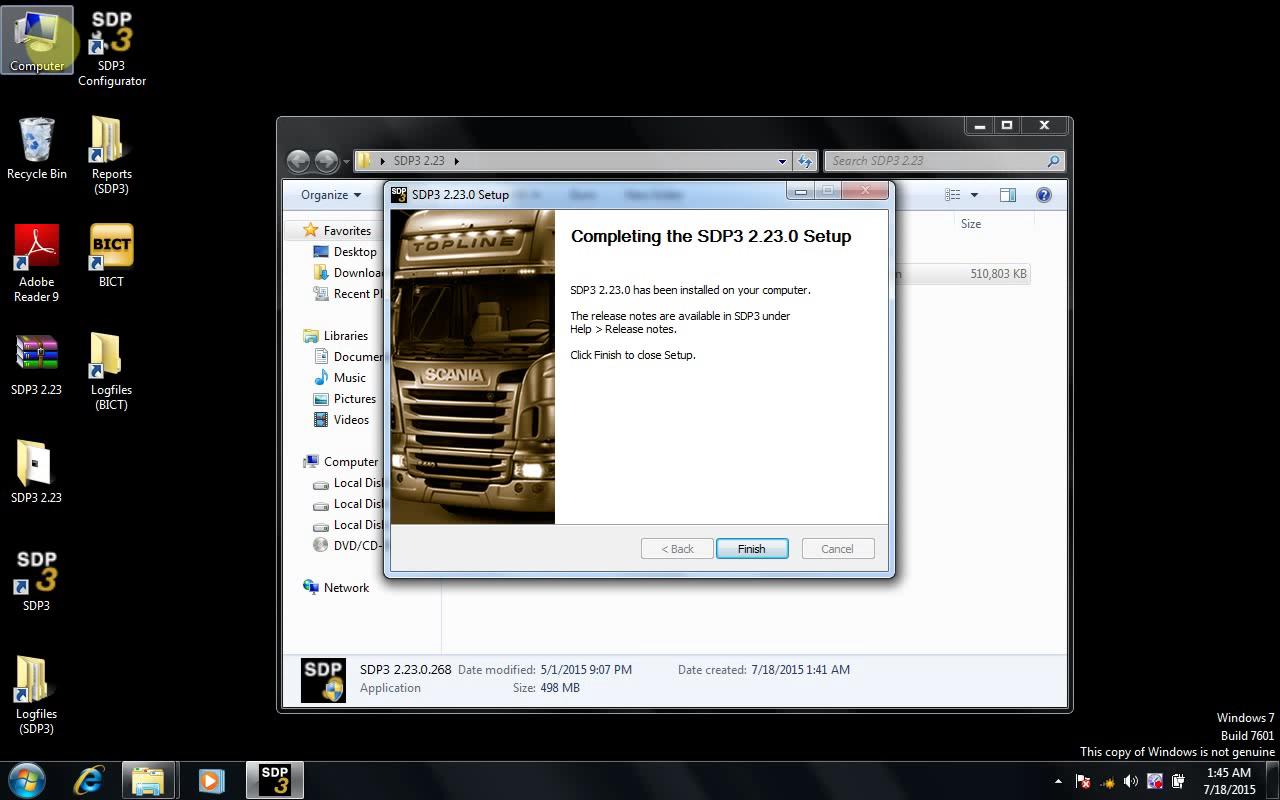Open Windows Explorer taskbar button
Viewport: 1280px width, 800px height.
(x=148, y=780)
